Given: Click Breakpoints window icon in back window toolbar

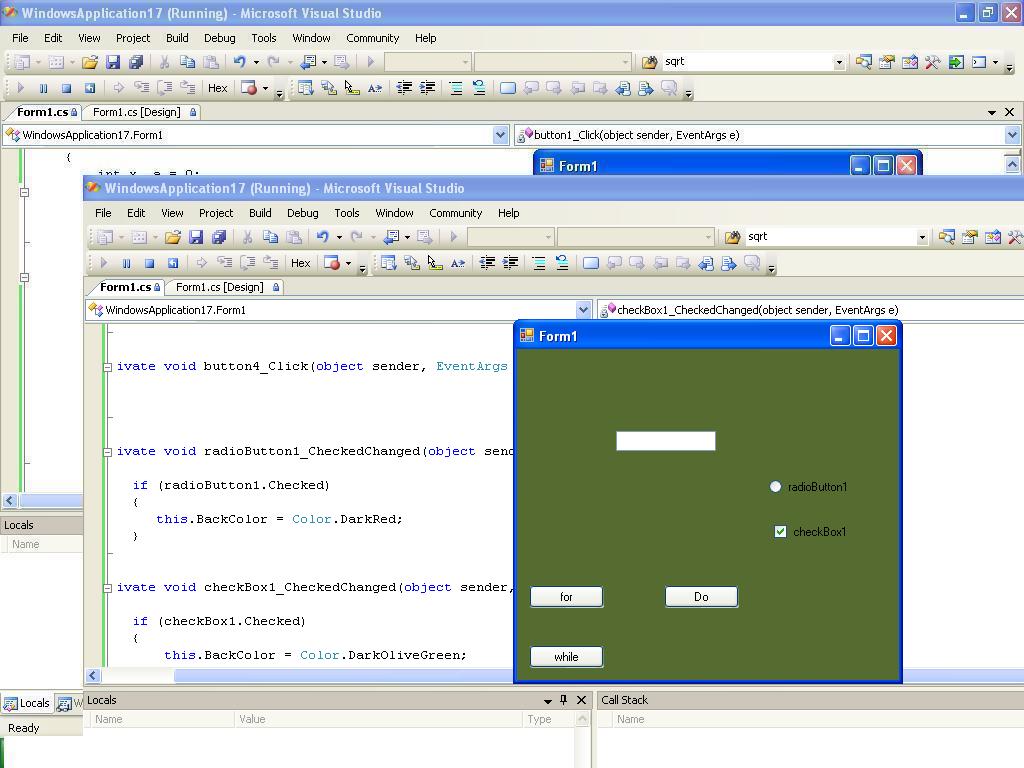Looking at the screenshot, I should pyautogui.click(x=249, y=88).
